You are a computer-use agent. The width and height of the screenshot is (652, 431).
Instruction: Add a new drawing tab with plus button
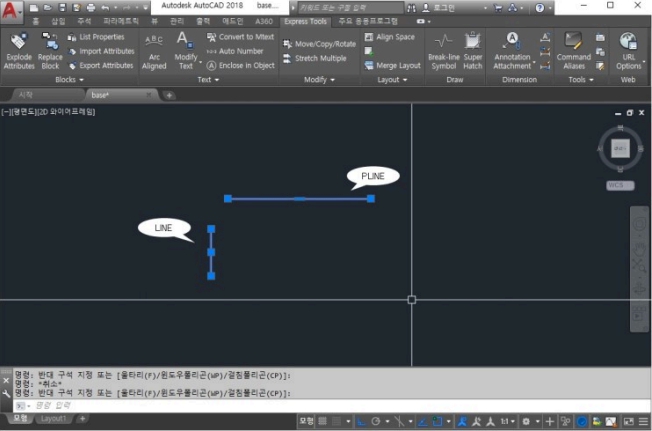[169, 96]
